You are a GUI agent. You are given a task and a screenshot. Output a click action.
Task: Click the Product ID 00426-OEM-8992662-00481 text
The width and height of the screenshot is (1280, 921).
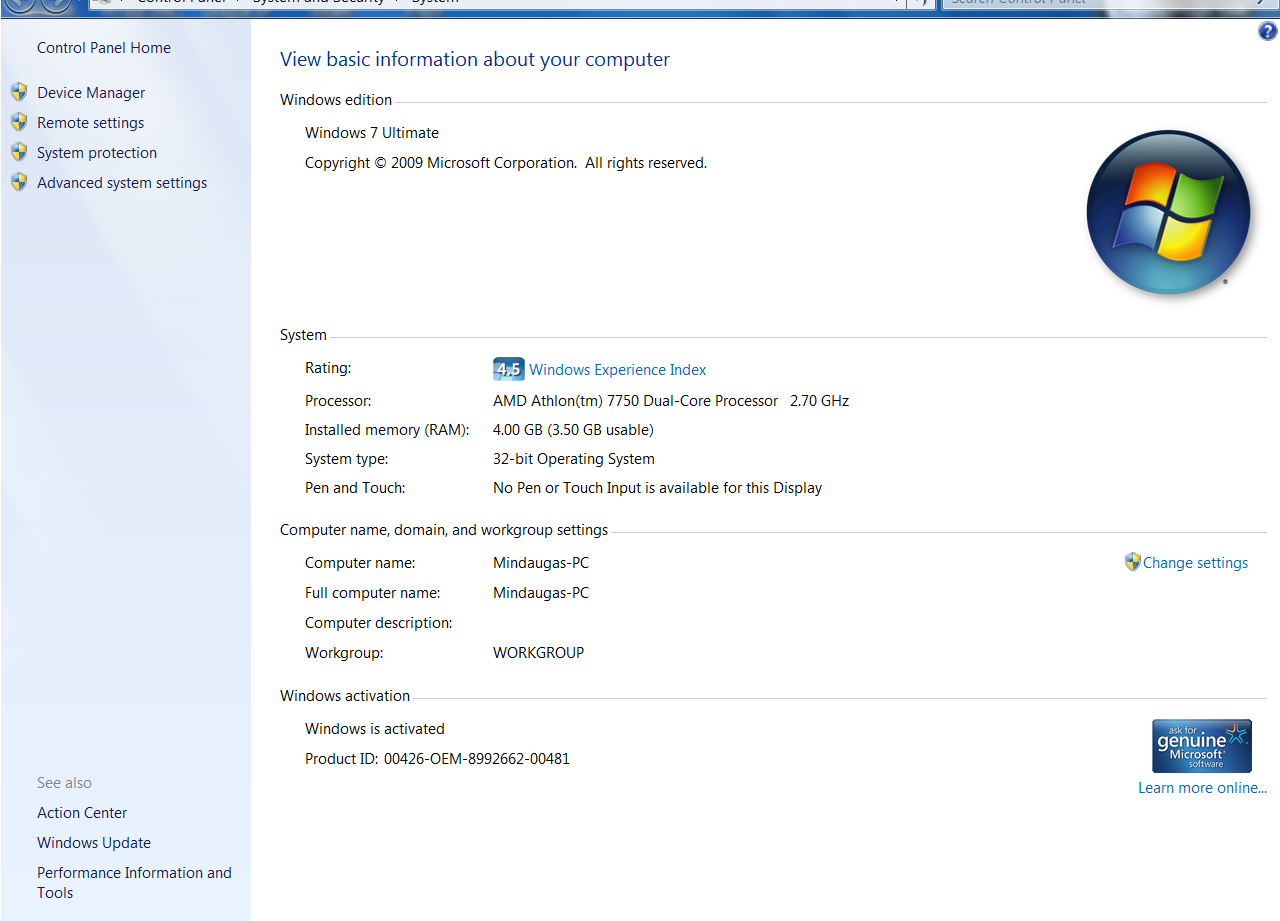click(x=437, y=759)
